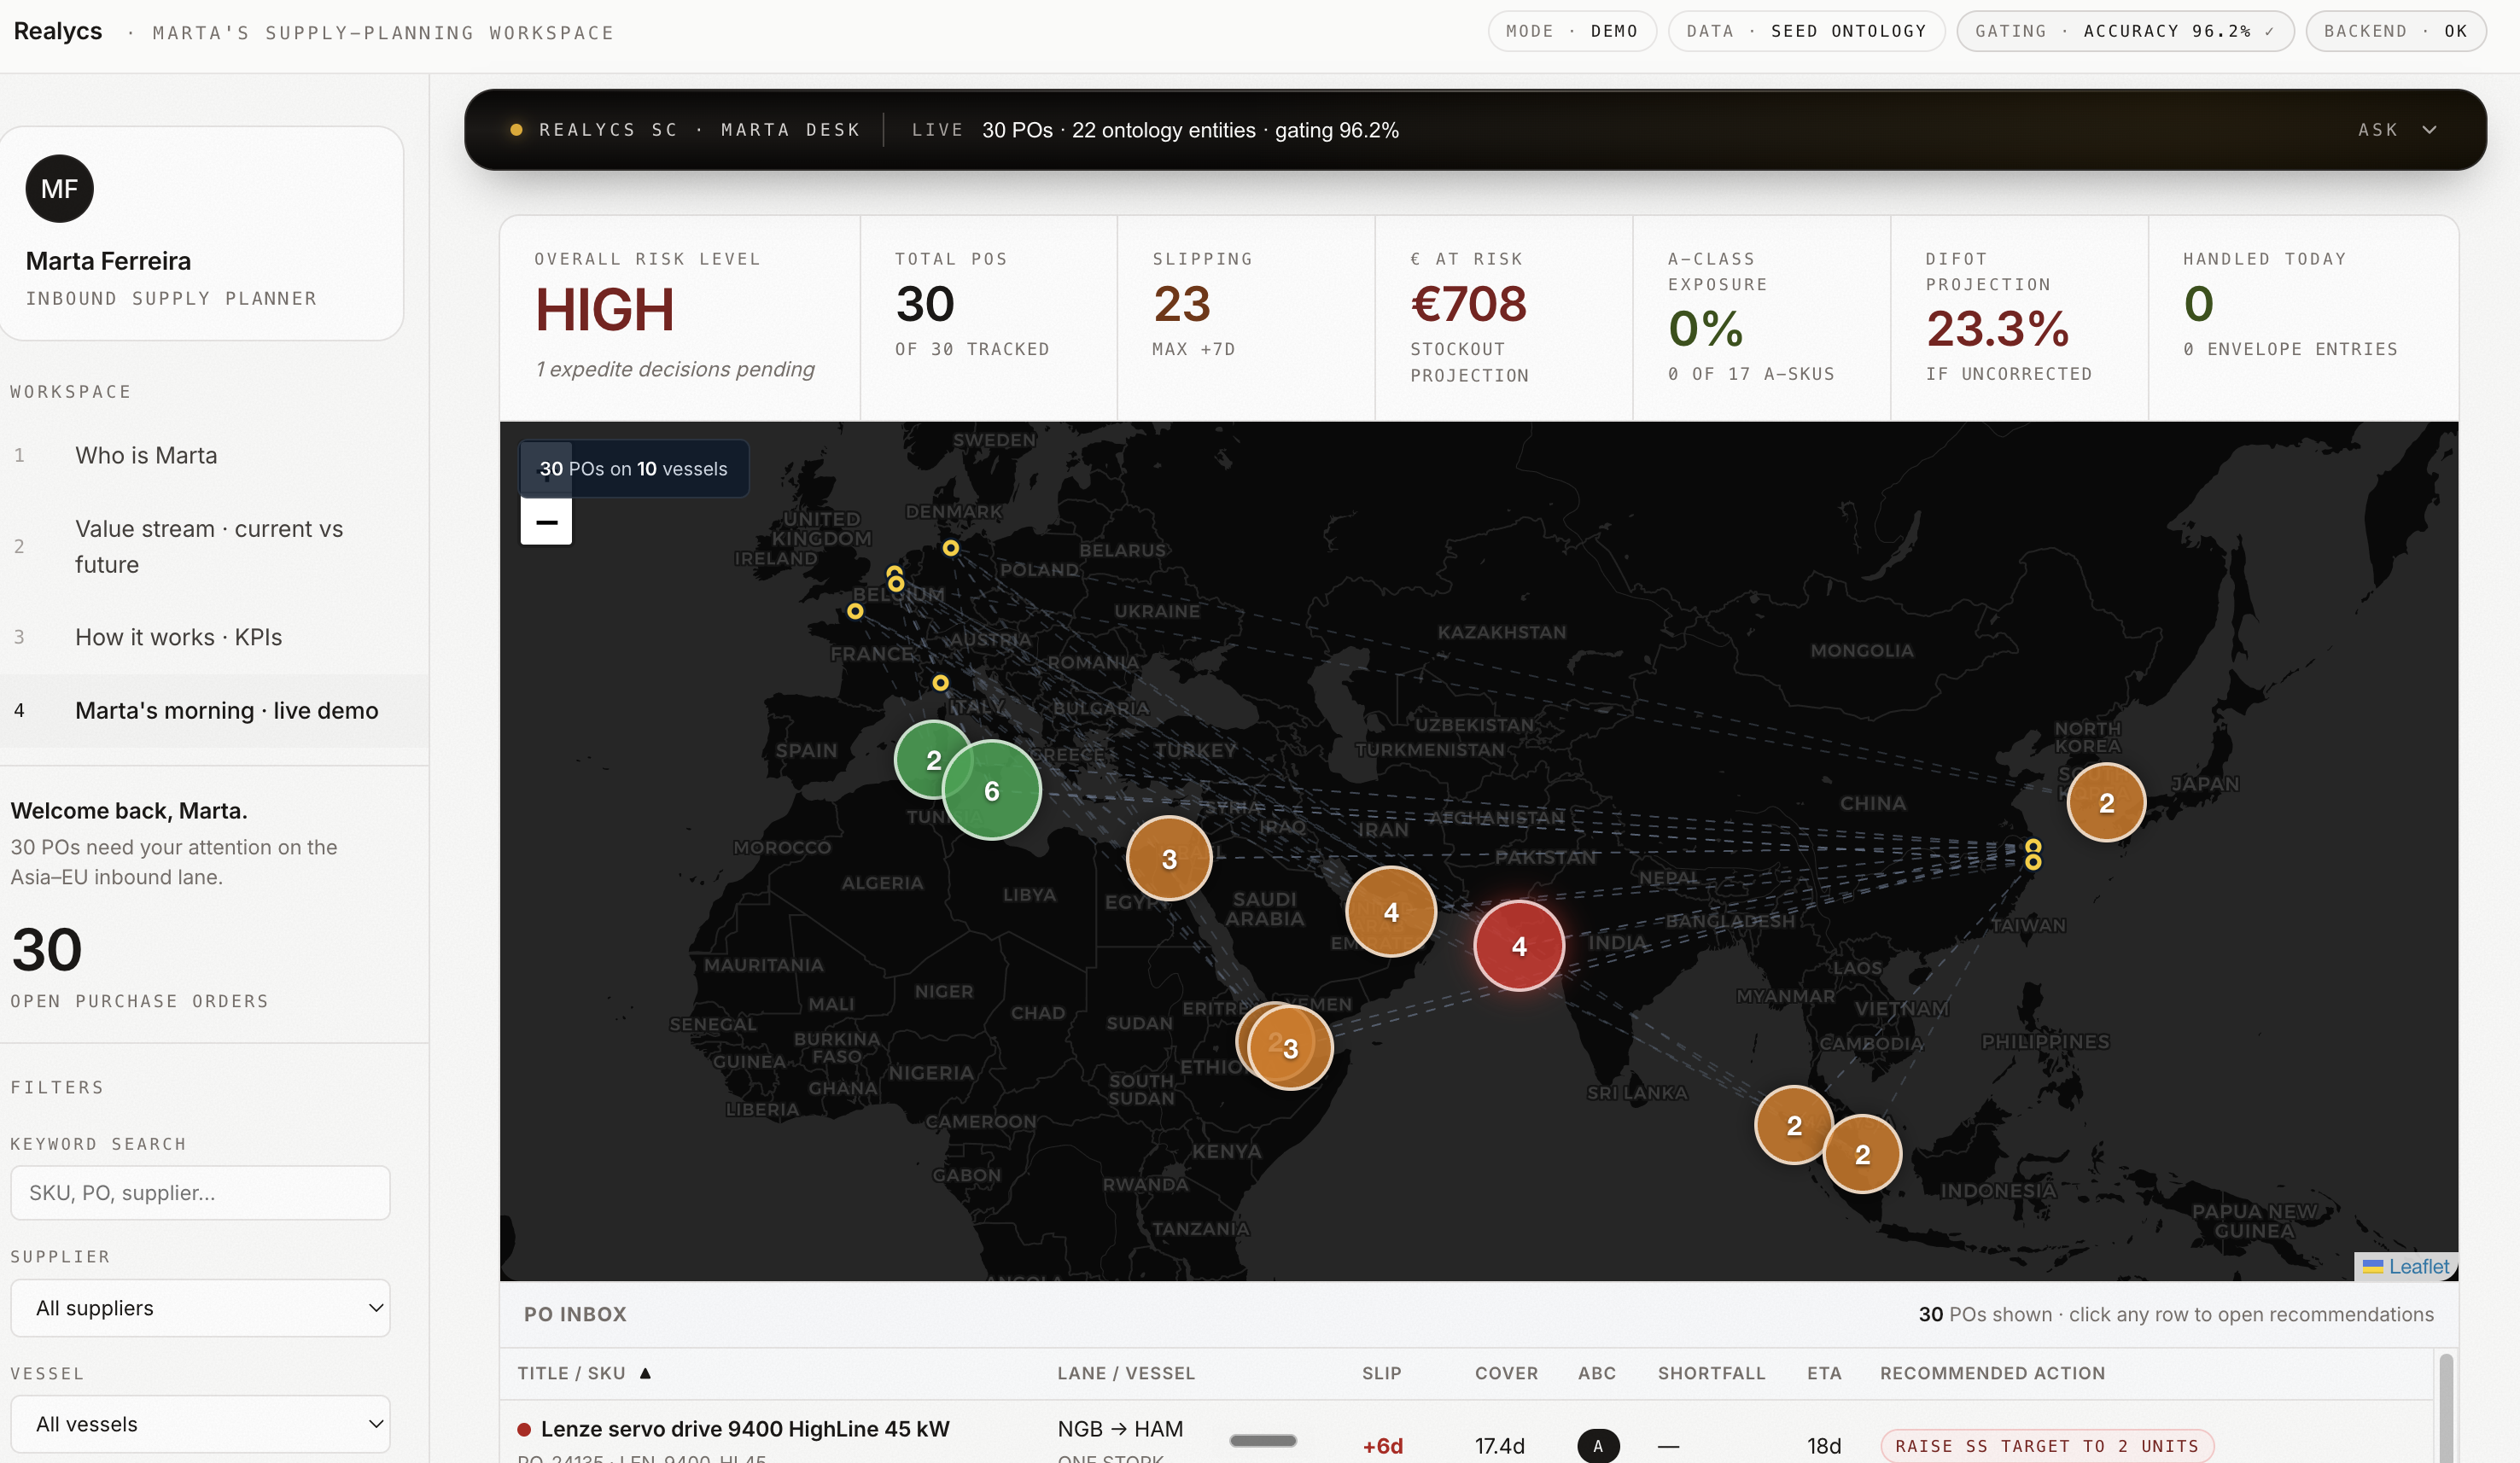Viewport: 2520px width, 1463px height.
Task: Sort by Title / SKU arrow
Action: [x=645, y=1373]
